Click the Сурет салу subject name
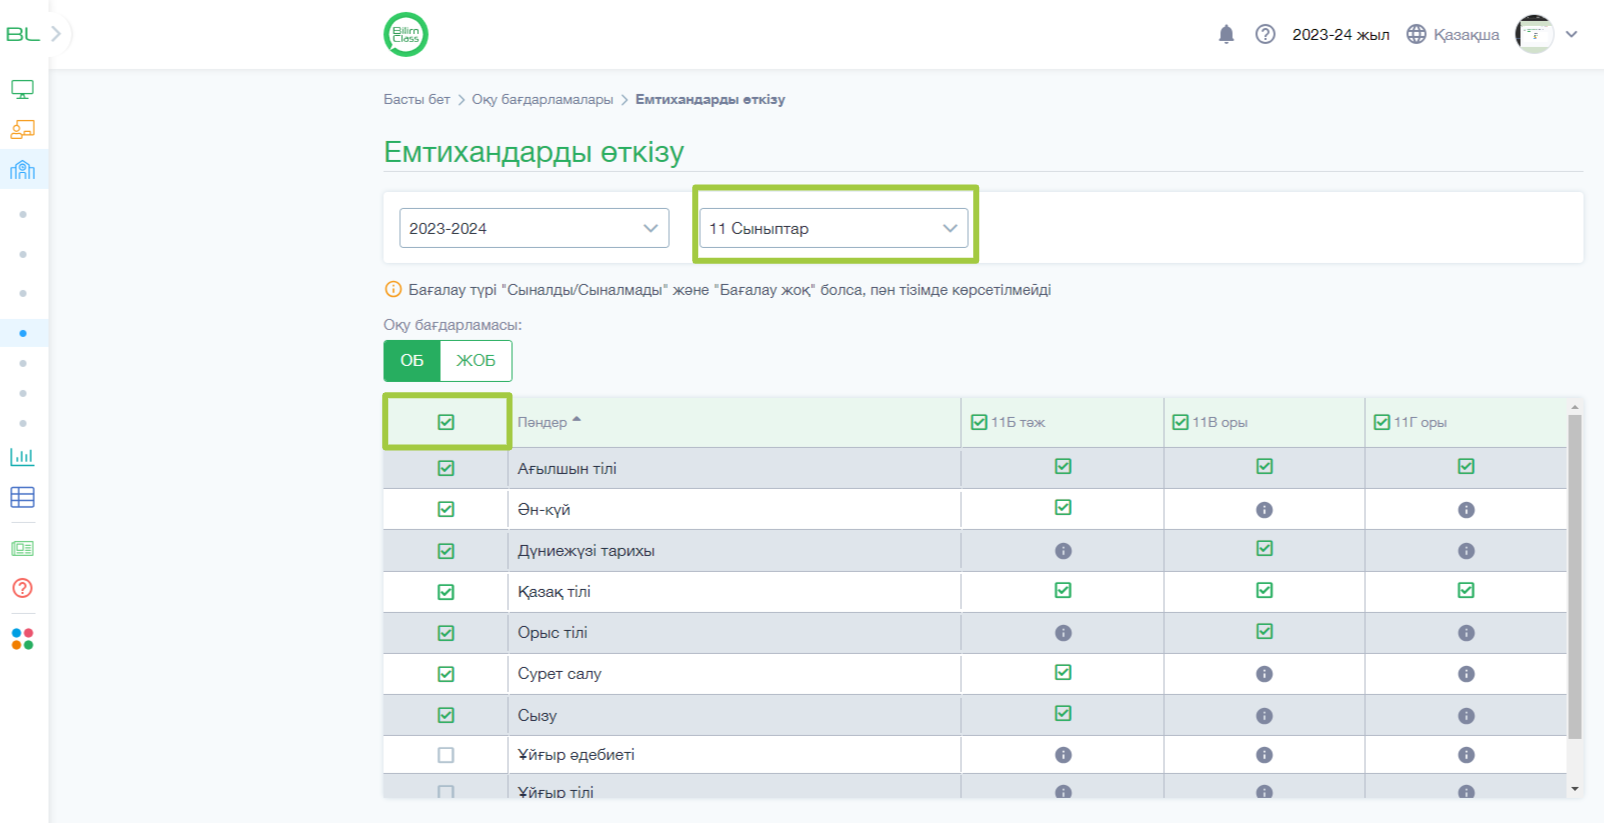This screenshot has height=823, width=1604. (x=559, y=674)
